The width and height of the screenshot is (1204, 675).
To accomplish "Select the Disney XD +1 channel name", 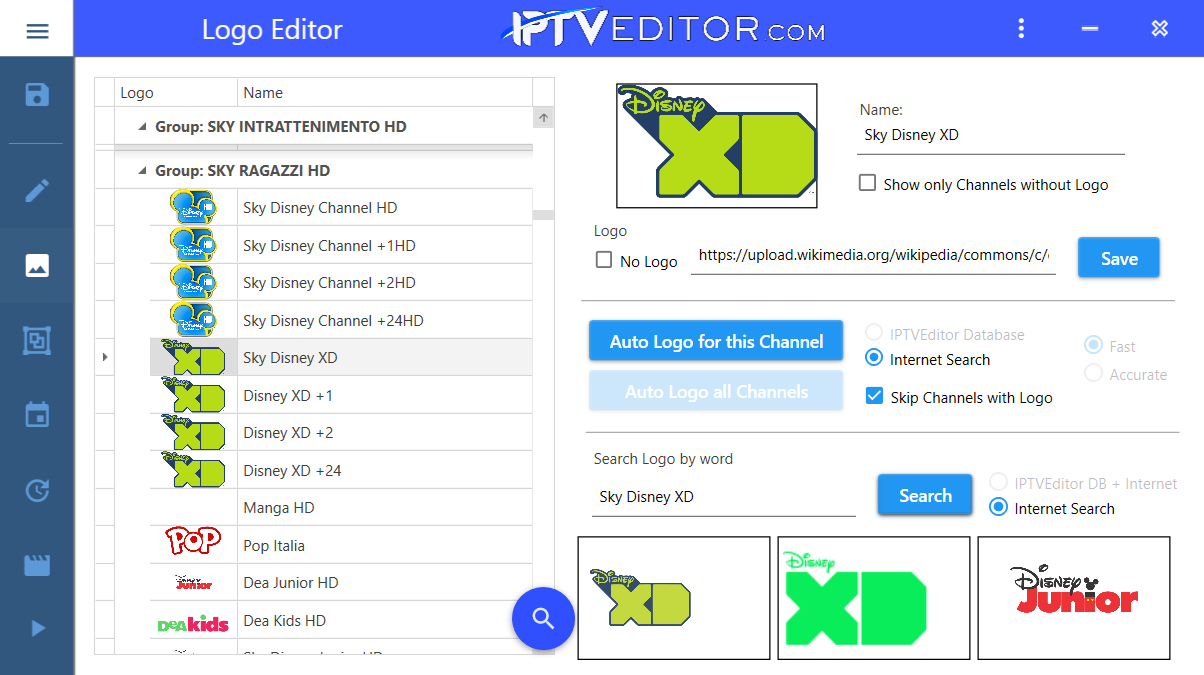I will [x=288, y=396].
